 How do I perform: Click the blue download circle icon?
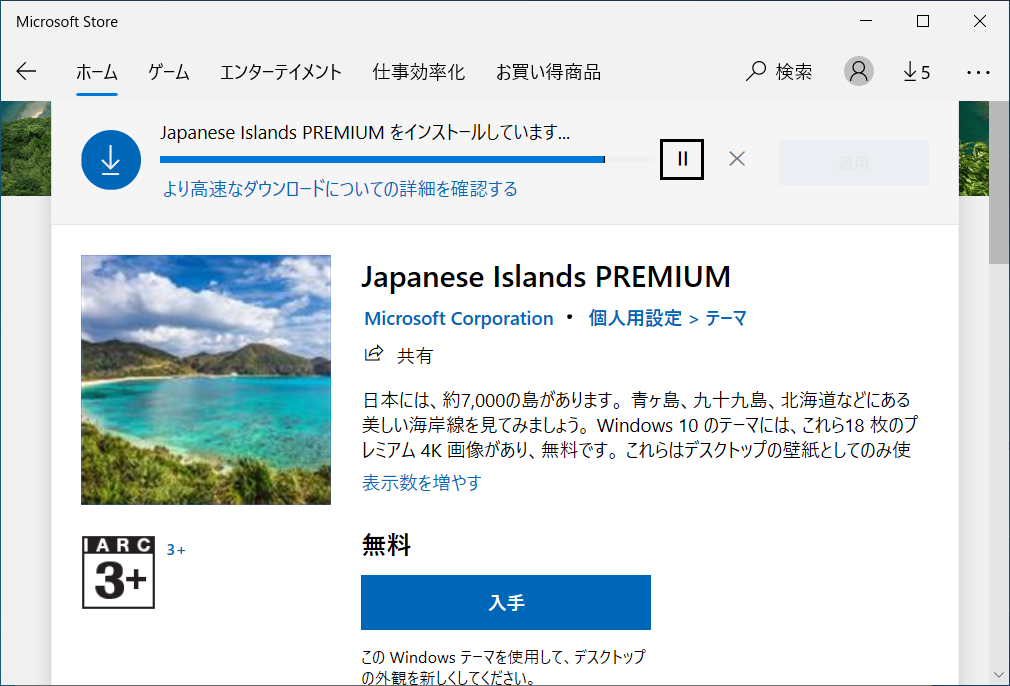(x=111, y=160)
